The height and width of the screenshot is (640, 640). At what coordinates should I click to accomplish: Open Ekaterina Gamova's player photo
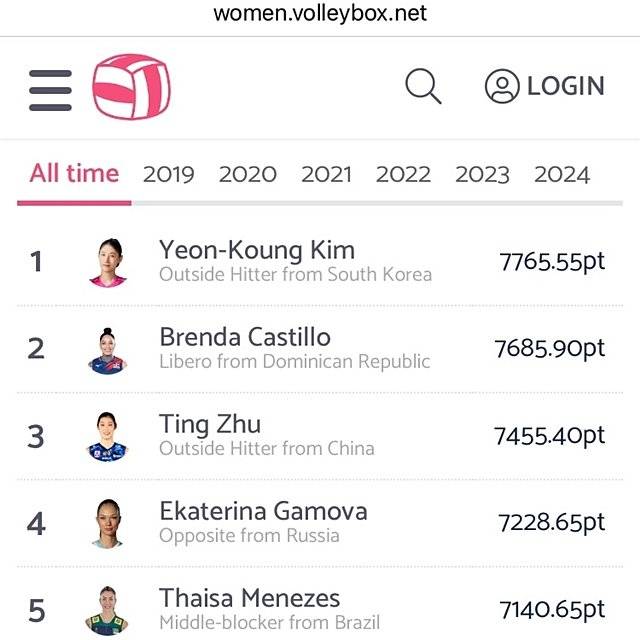pyautogui.click(x=108, y=523)
